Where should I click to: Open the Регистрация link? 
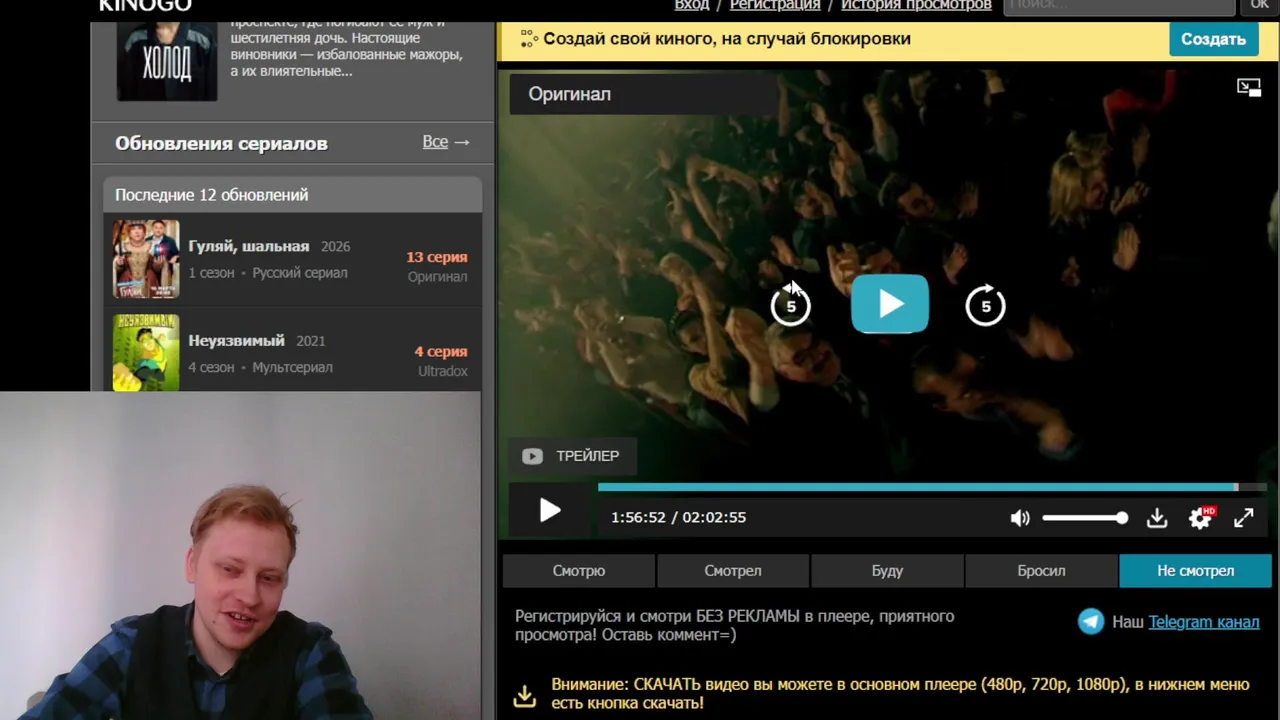775,5
